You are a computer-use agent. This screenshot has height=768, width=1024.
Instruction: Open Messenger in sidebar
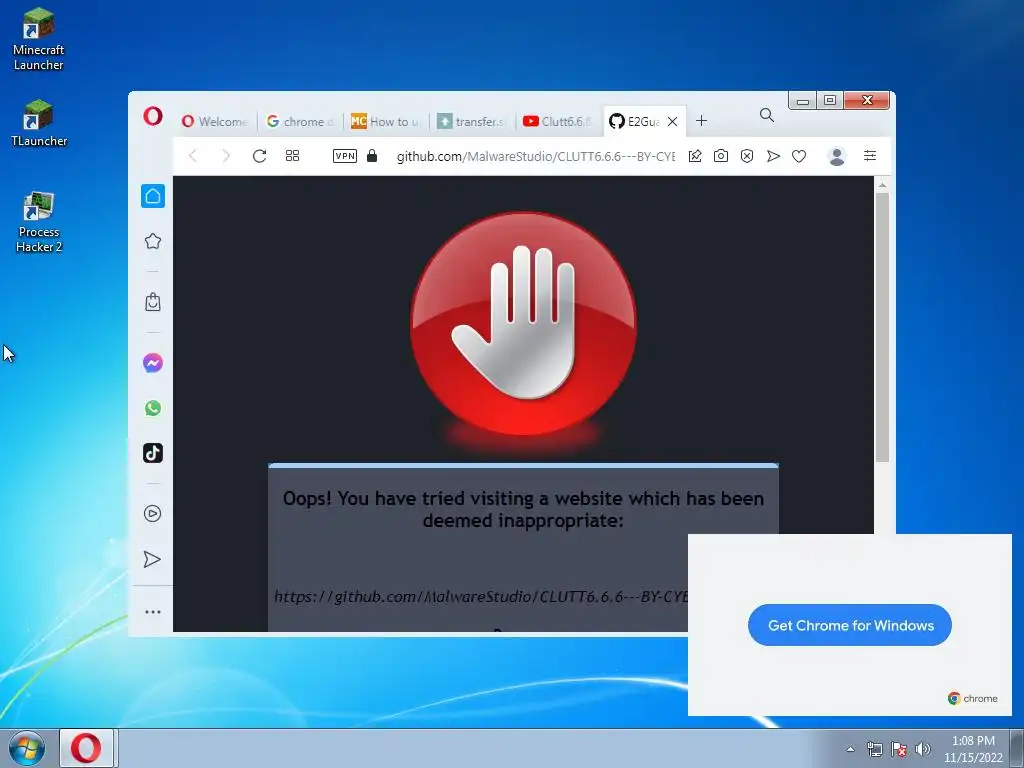coord(153,363)
